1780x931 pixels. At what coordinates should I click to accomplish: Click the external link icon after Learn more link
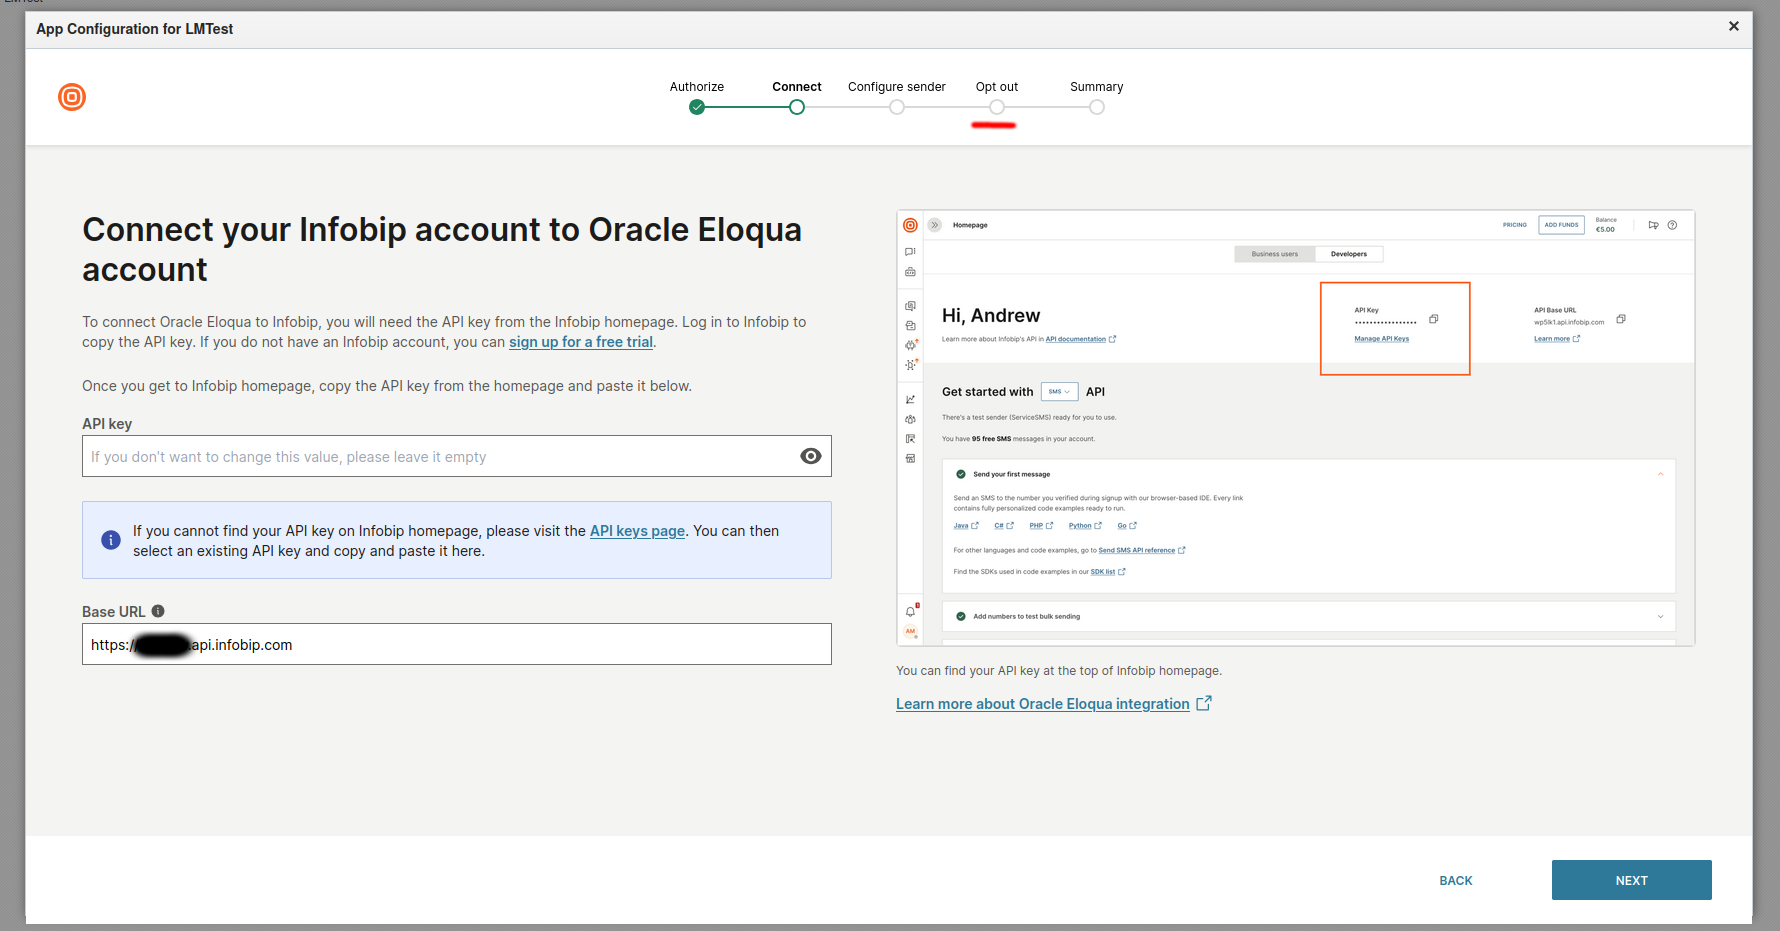1204,703
